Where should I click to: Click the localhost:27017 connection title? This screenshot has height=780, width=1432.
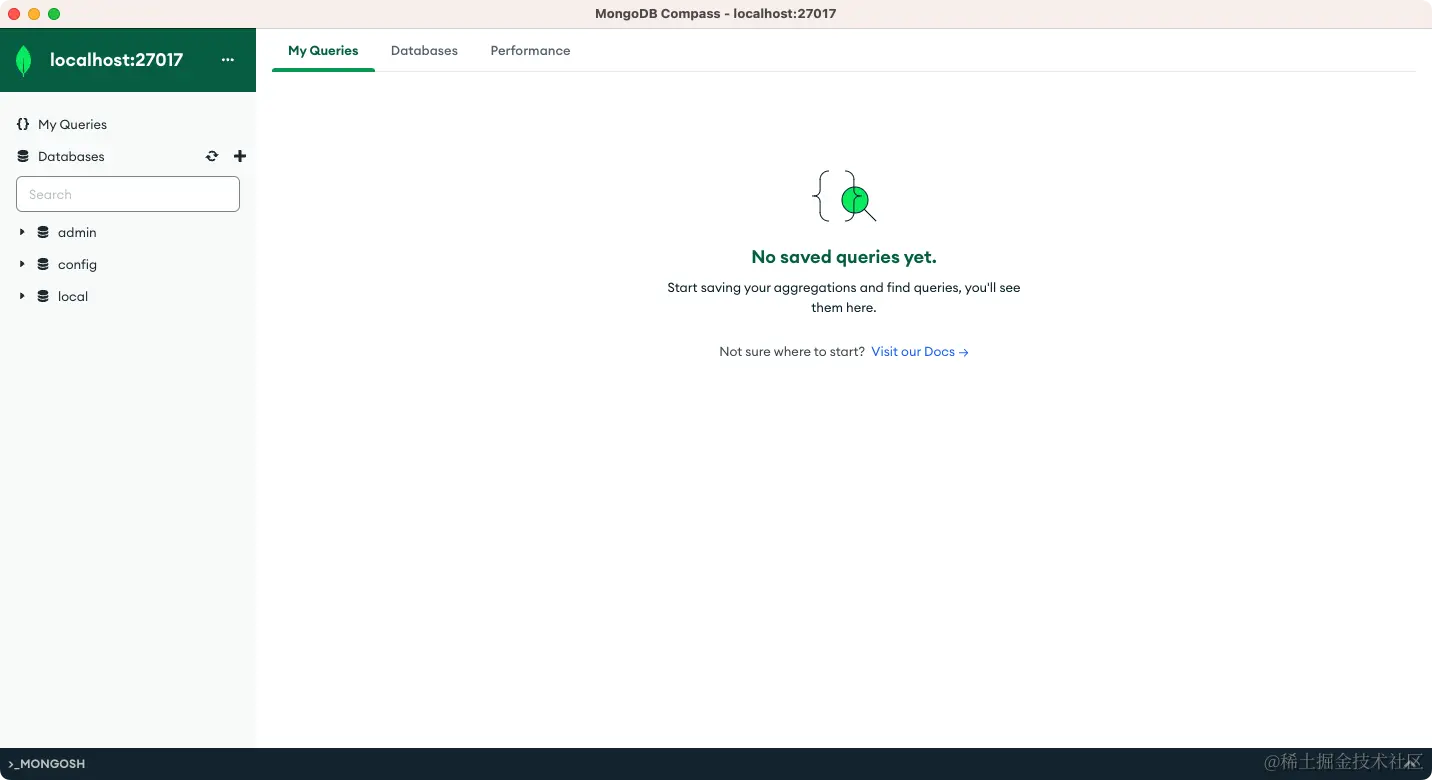(x=116, y=60)
